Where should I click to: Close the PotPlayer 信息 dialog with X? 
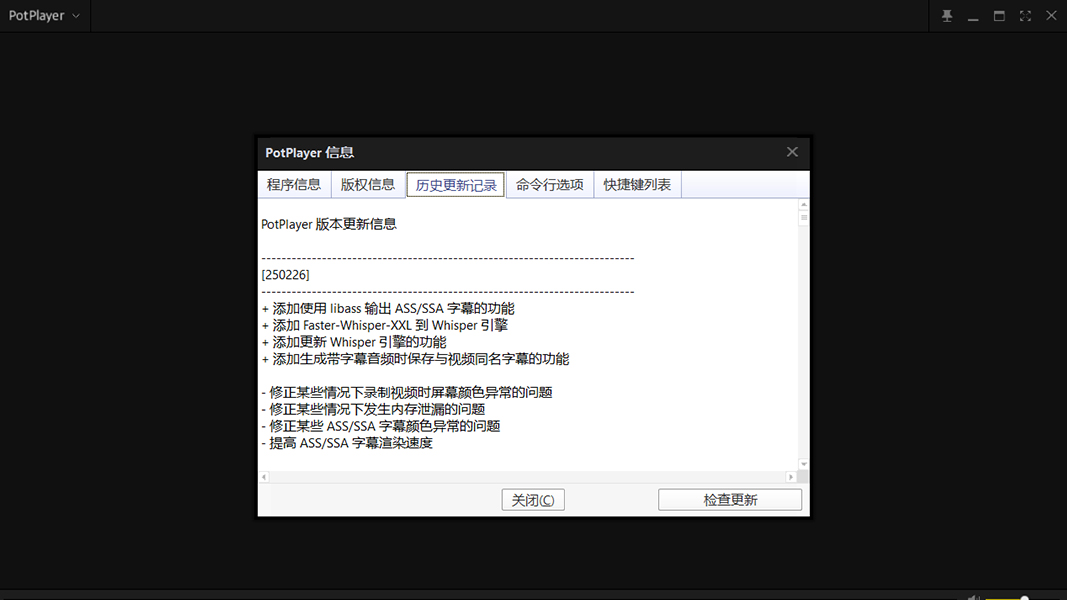(x=792, y=152)
